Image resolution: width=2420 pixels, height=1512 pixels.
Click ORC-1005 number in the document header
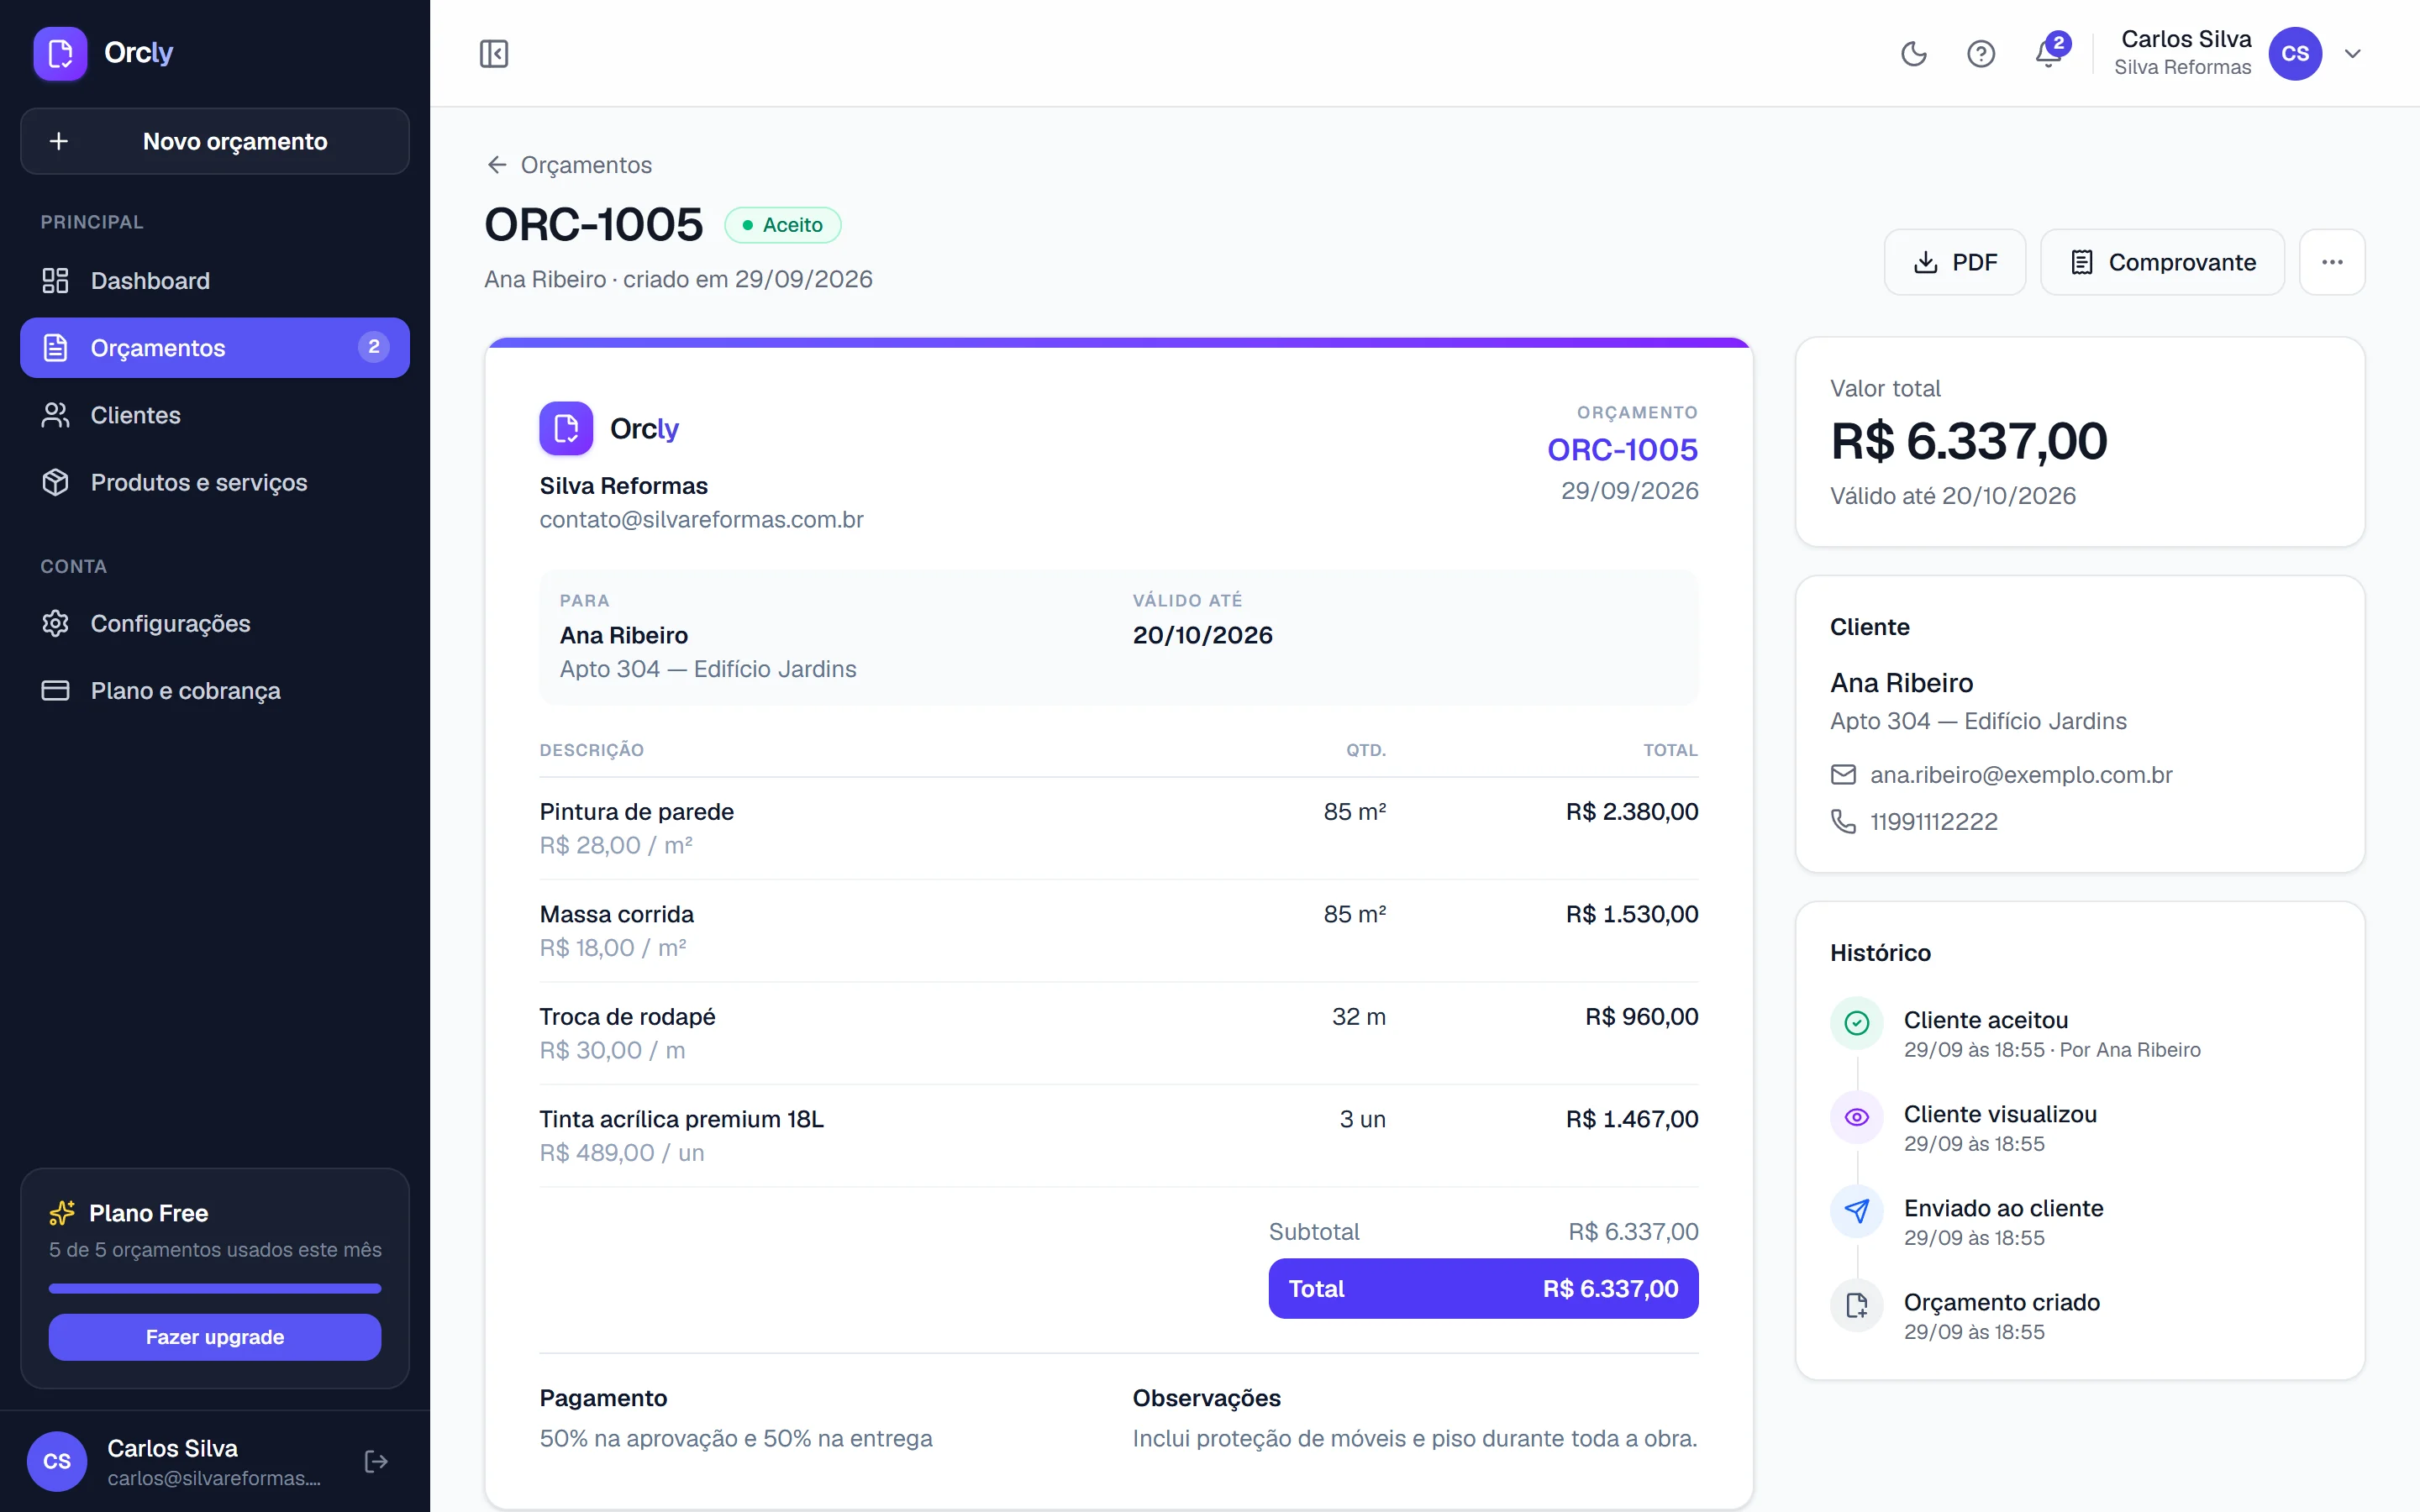[x=1622, y=450]
